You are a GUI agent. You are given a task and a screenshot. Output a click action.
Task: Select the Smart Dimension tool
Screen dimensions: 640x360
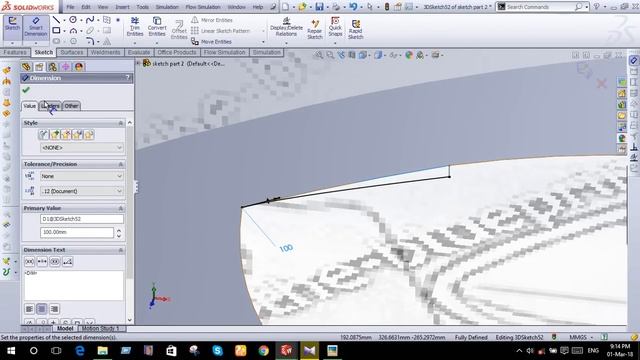point(36,27)
